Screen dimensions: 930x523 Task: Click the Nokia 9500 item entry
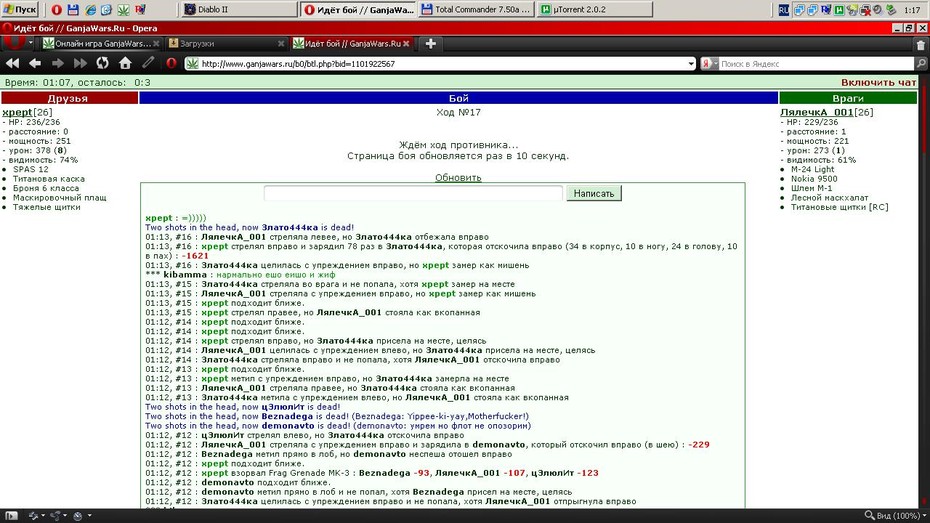814,178
